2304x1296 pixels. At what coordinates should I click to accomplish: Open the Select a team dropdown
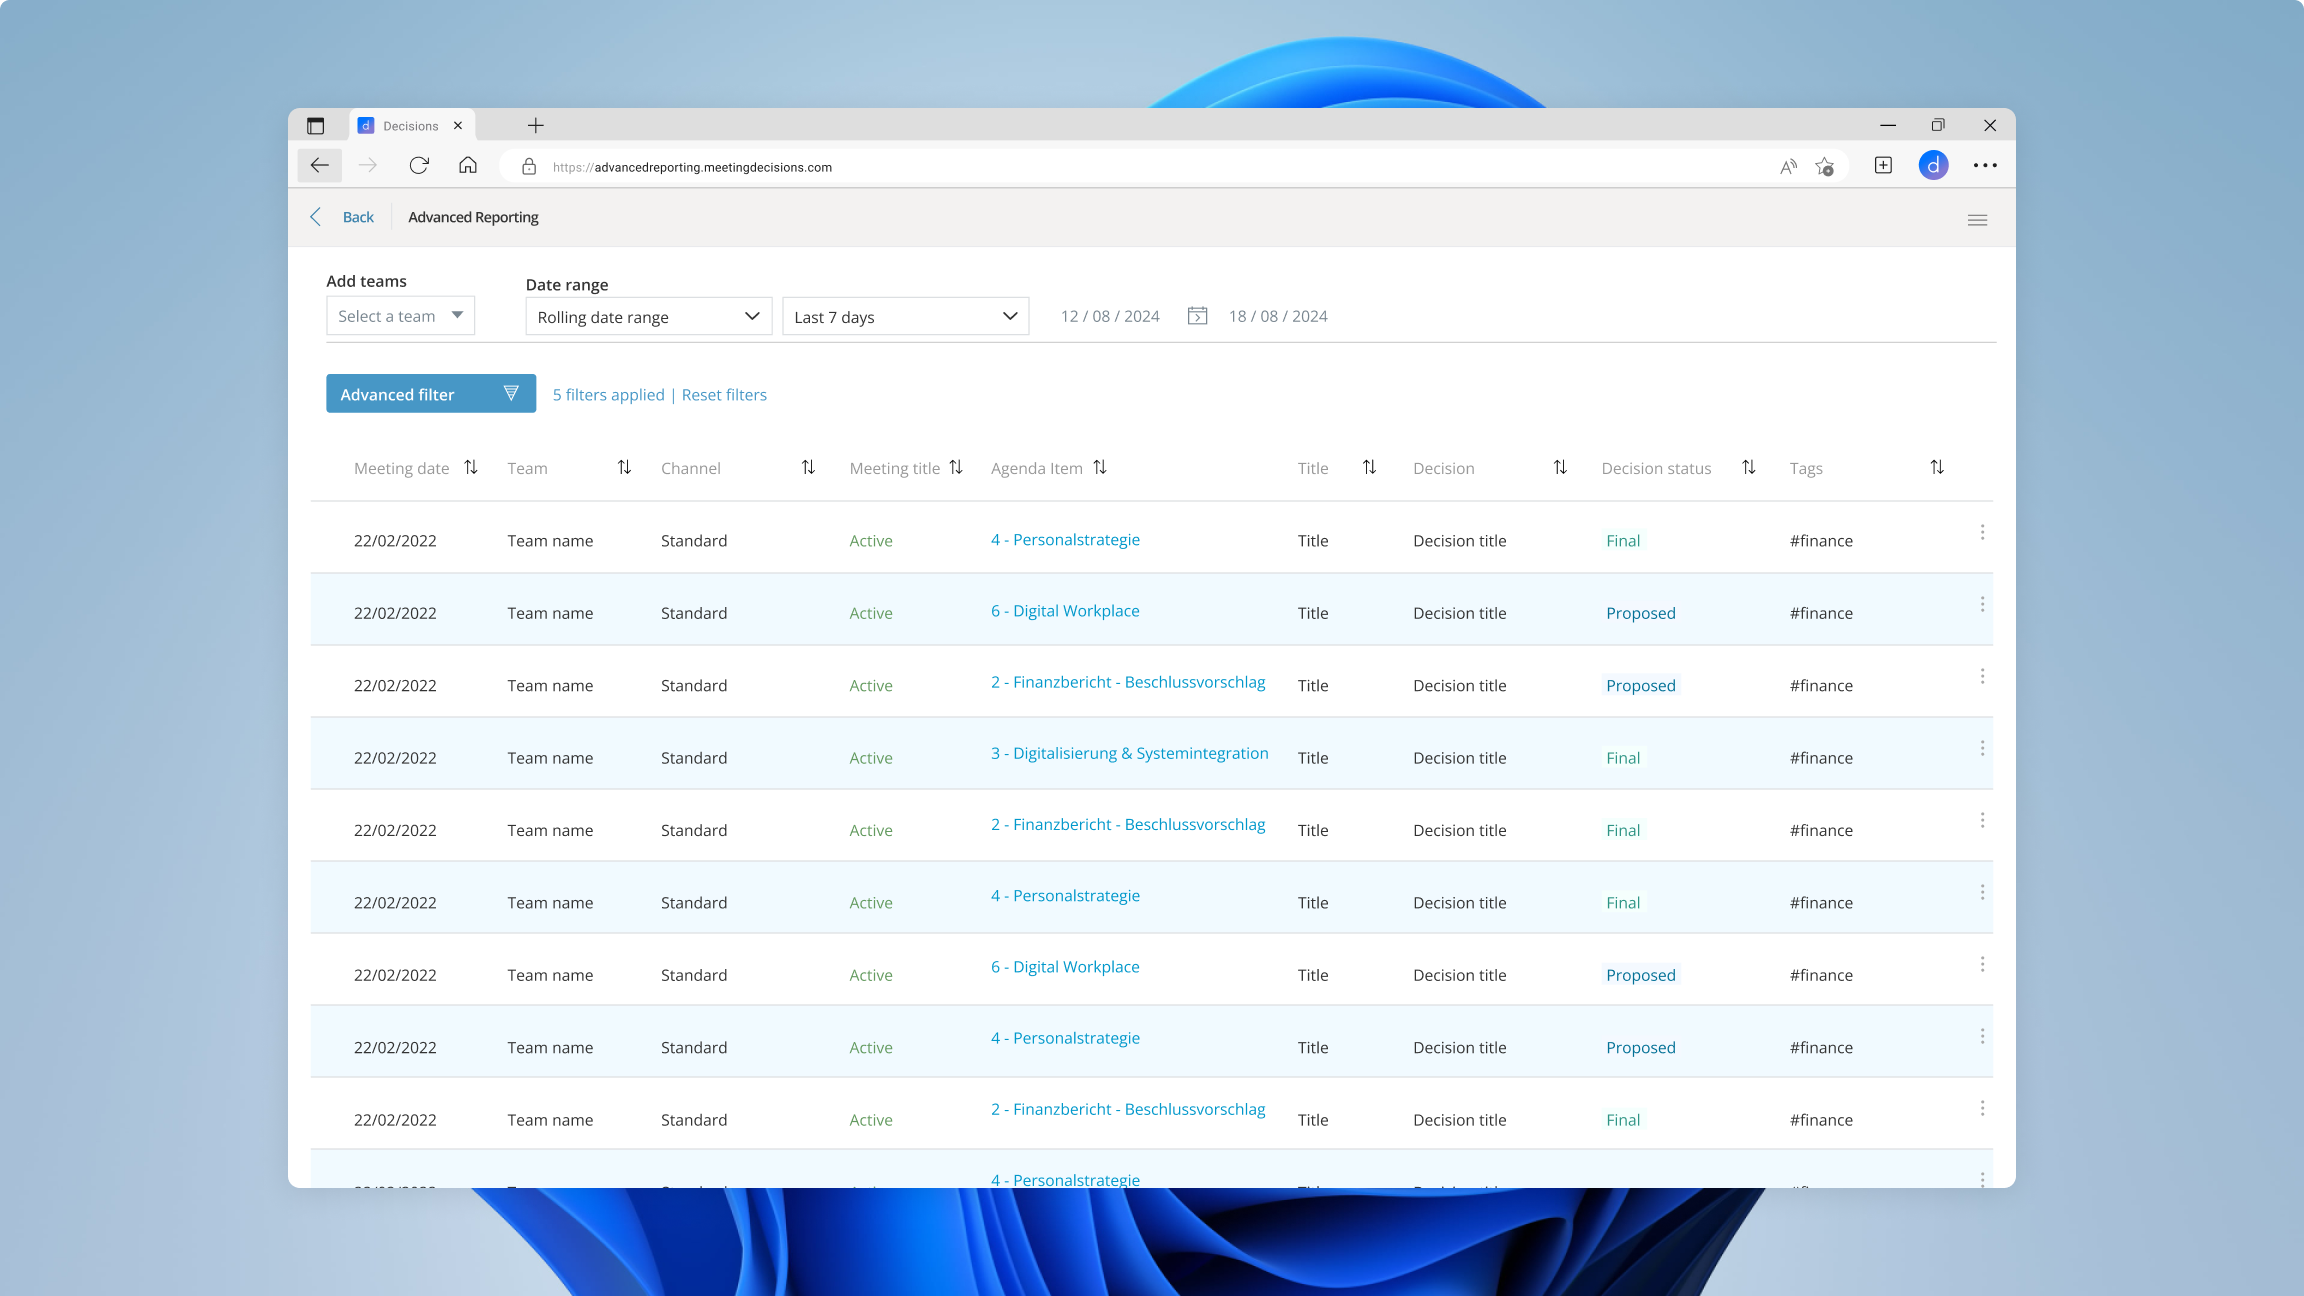pos(400,315)
